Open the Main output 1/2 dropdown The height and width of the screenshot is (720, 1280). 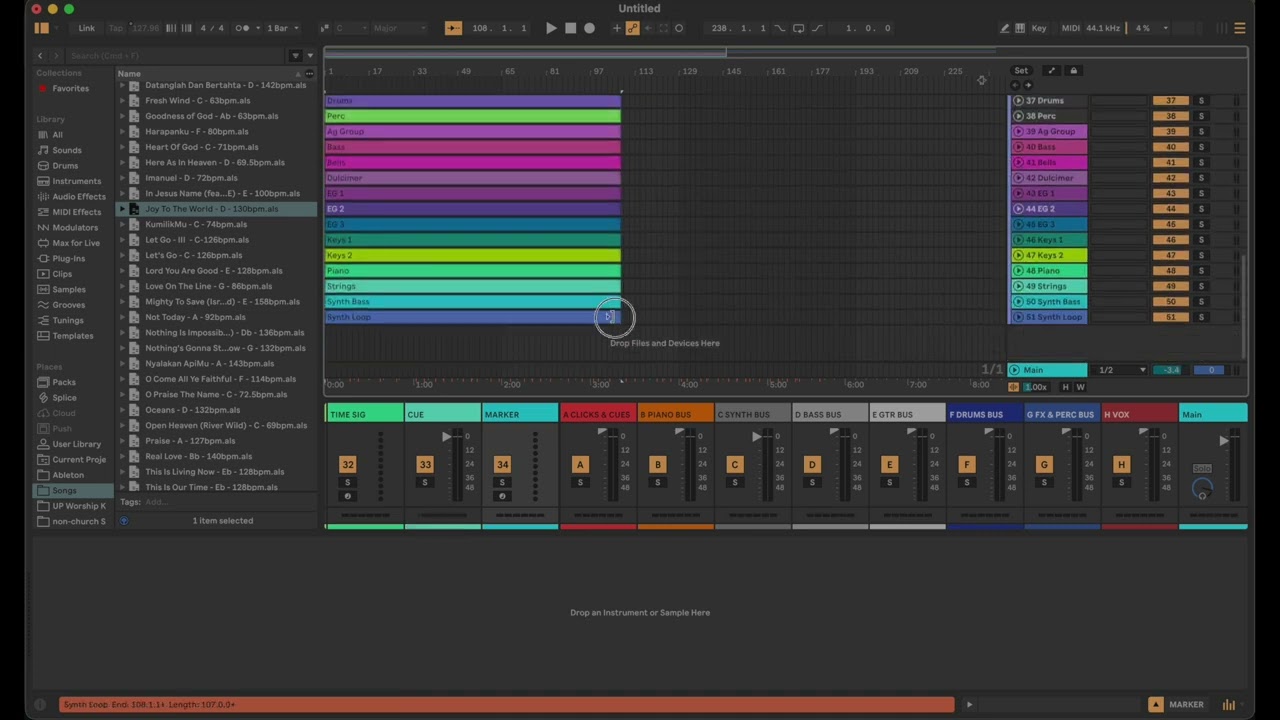1121,370
